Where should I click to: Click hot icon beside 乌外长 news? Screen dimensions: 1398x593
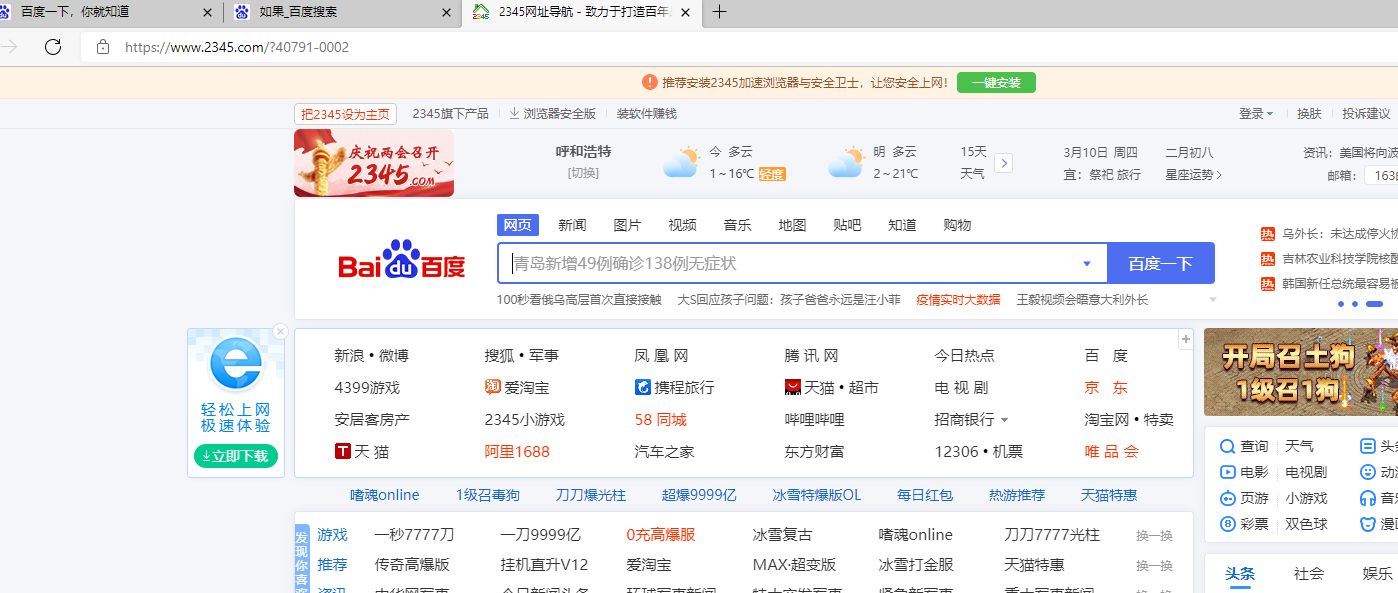click(1267, 234)
